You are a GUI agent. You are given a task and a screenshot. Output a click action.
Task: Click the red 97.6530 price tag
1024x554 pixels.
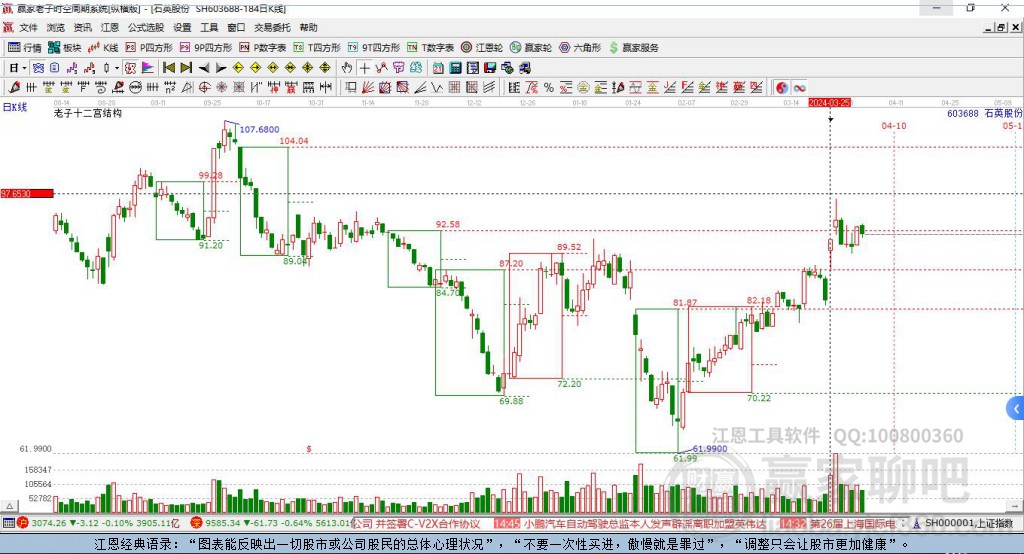27,193
